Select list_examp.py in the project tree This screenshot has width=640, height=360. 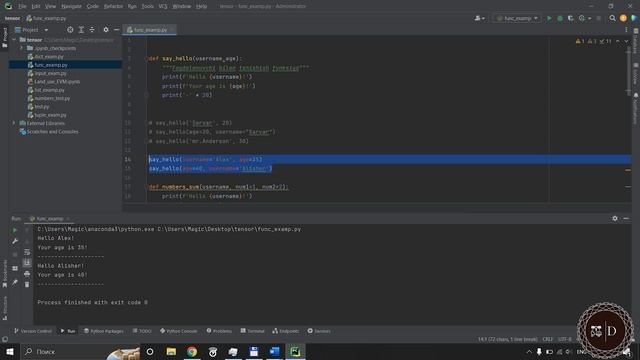49,90
